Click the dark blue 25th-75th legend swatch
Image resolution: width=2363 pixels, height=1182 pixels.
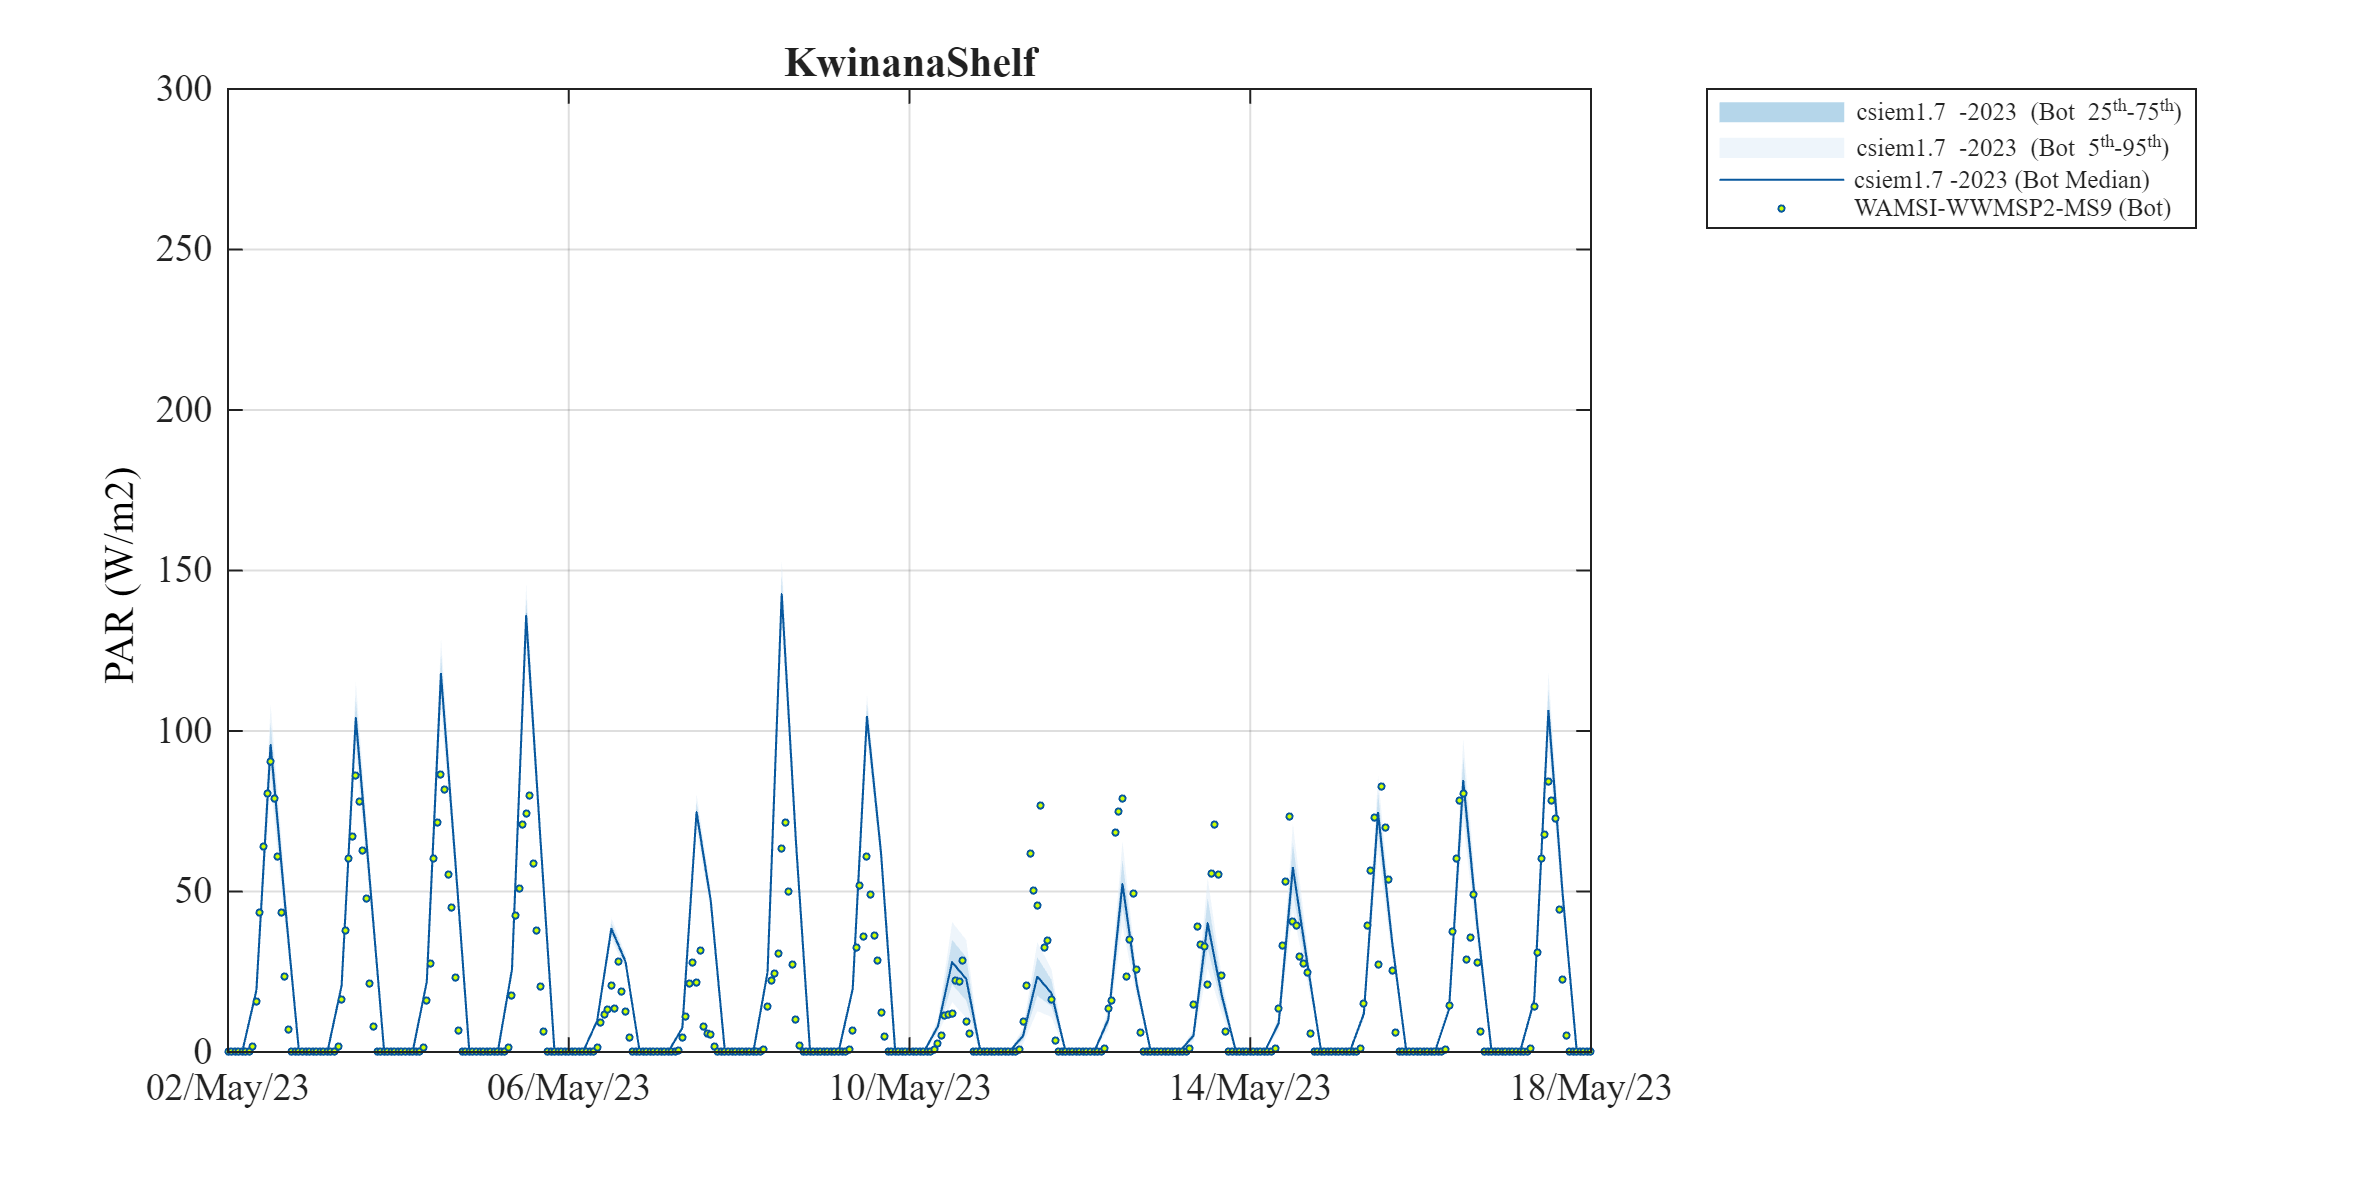(x=1780, y=112)
